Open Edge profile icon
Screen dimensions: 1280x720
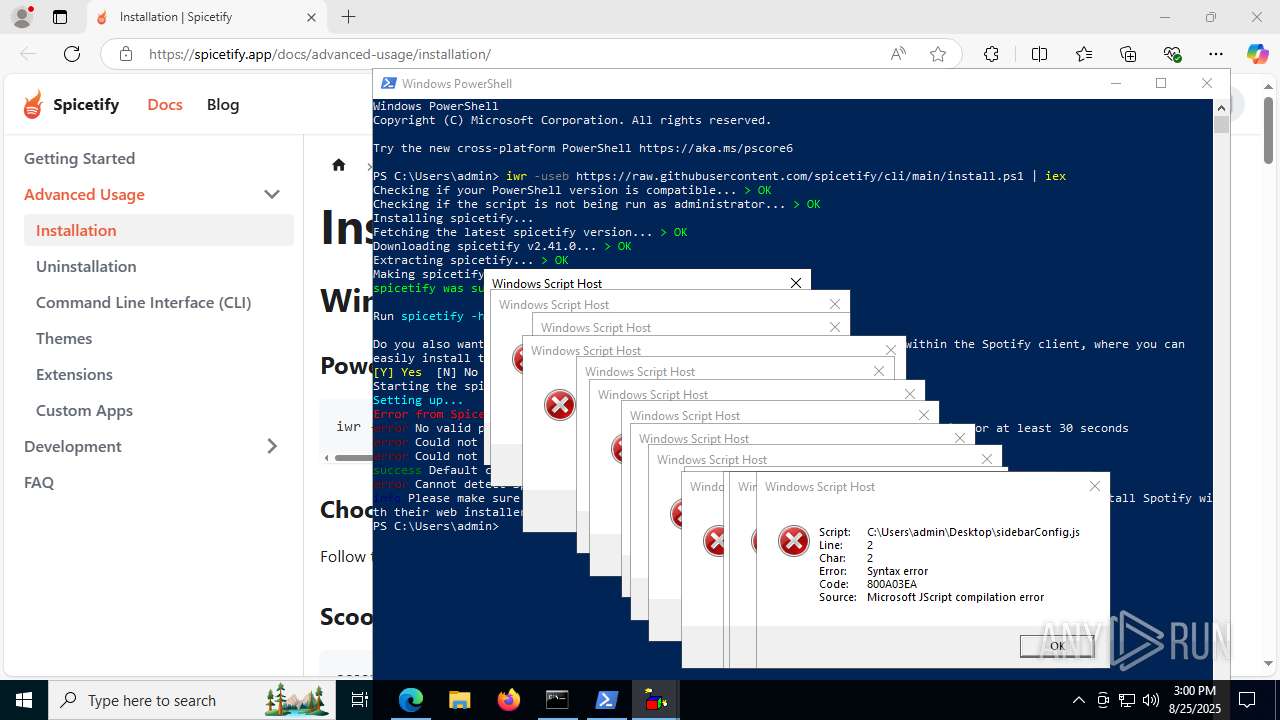[x=21, y=17]
